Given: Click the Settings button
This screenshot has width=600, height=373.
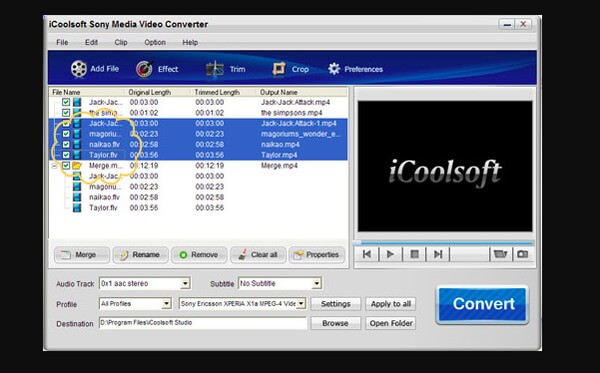Looking at the screenshot, I should click(x=336, y=304).
